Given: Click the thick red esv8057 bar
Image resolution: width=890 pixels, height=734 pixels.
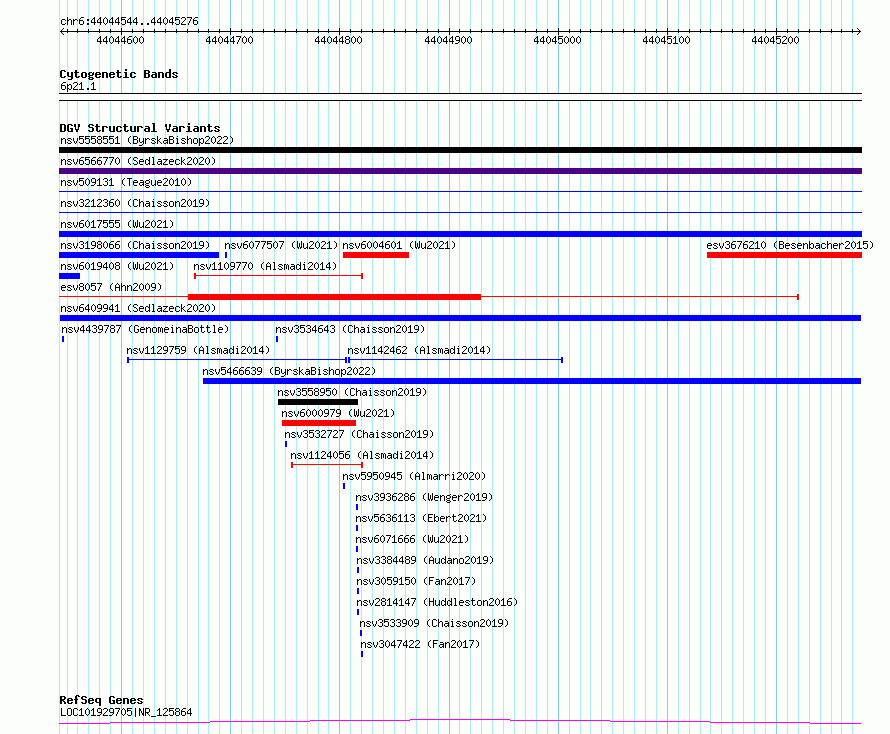Looking at the screenshot, I should 334,297.
